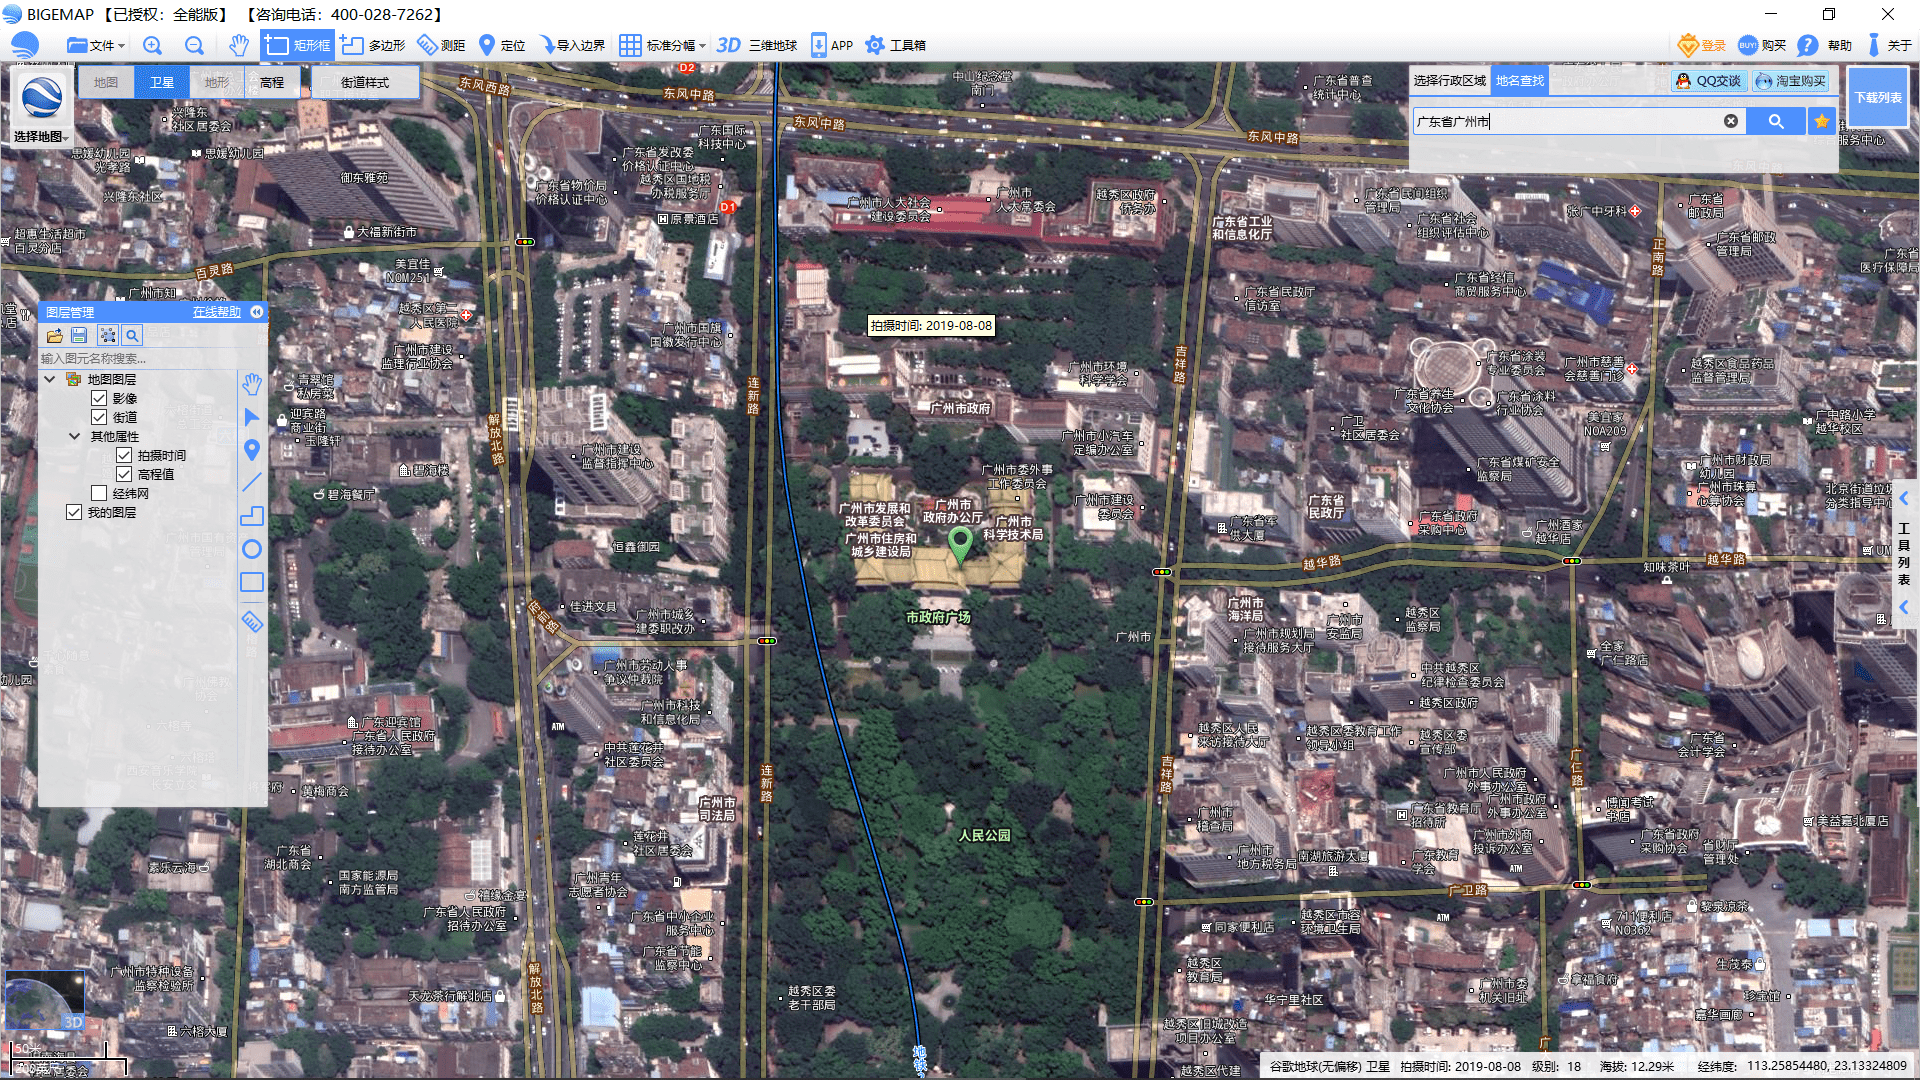Uncheck the 影像 imagery layer checkbox

(x=99, y=398)
